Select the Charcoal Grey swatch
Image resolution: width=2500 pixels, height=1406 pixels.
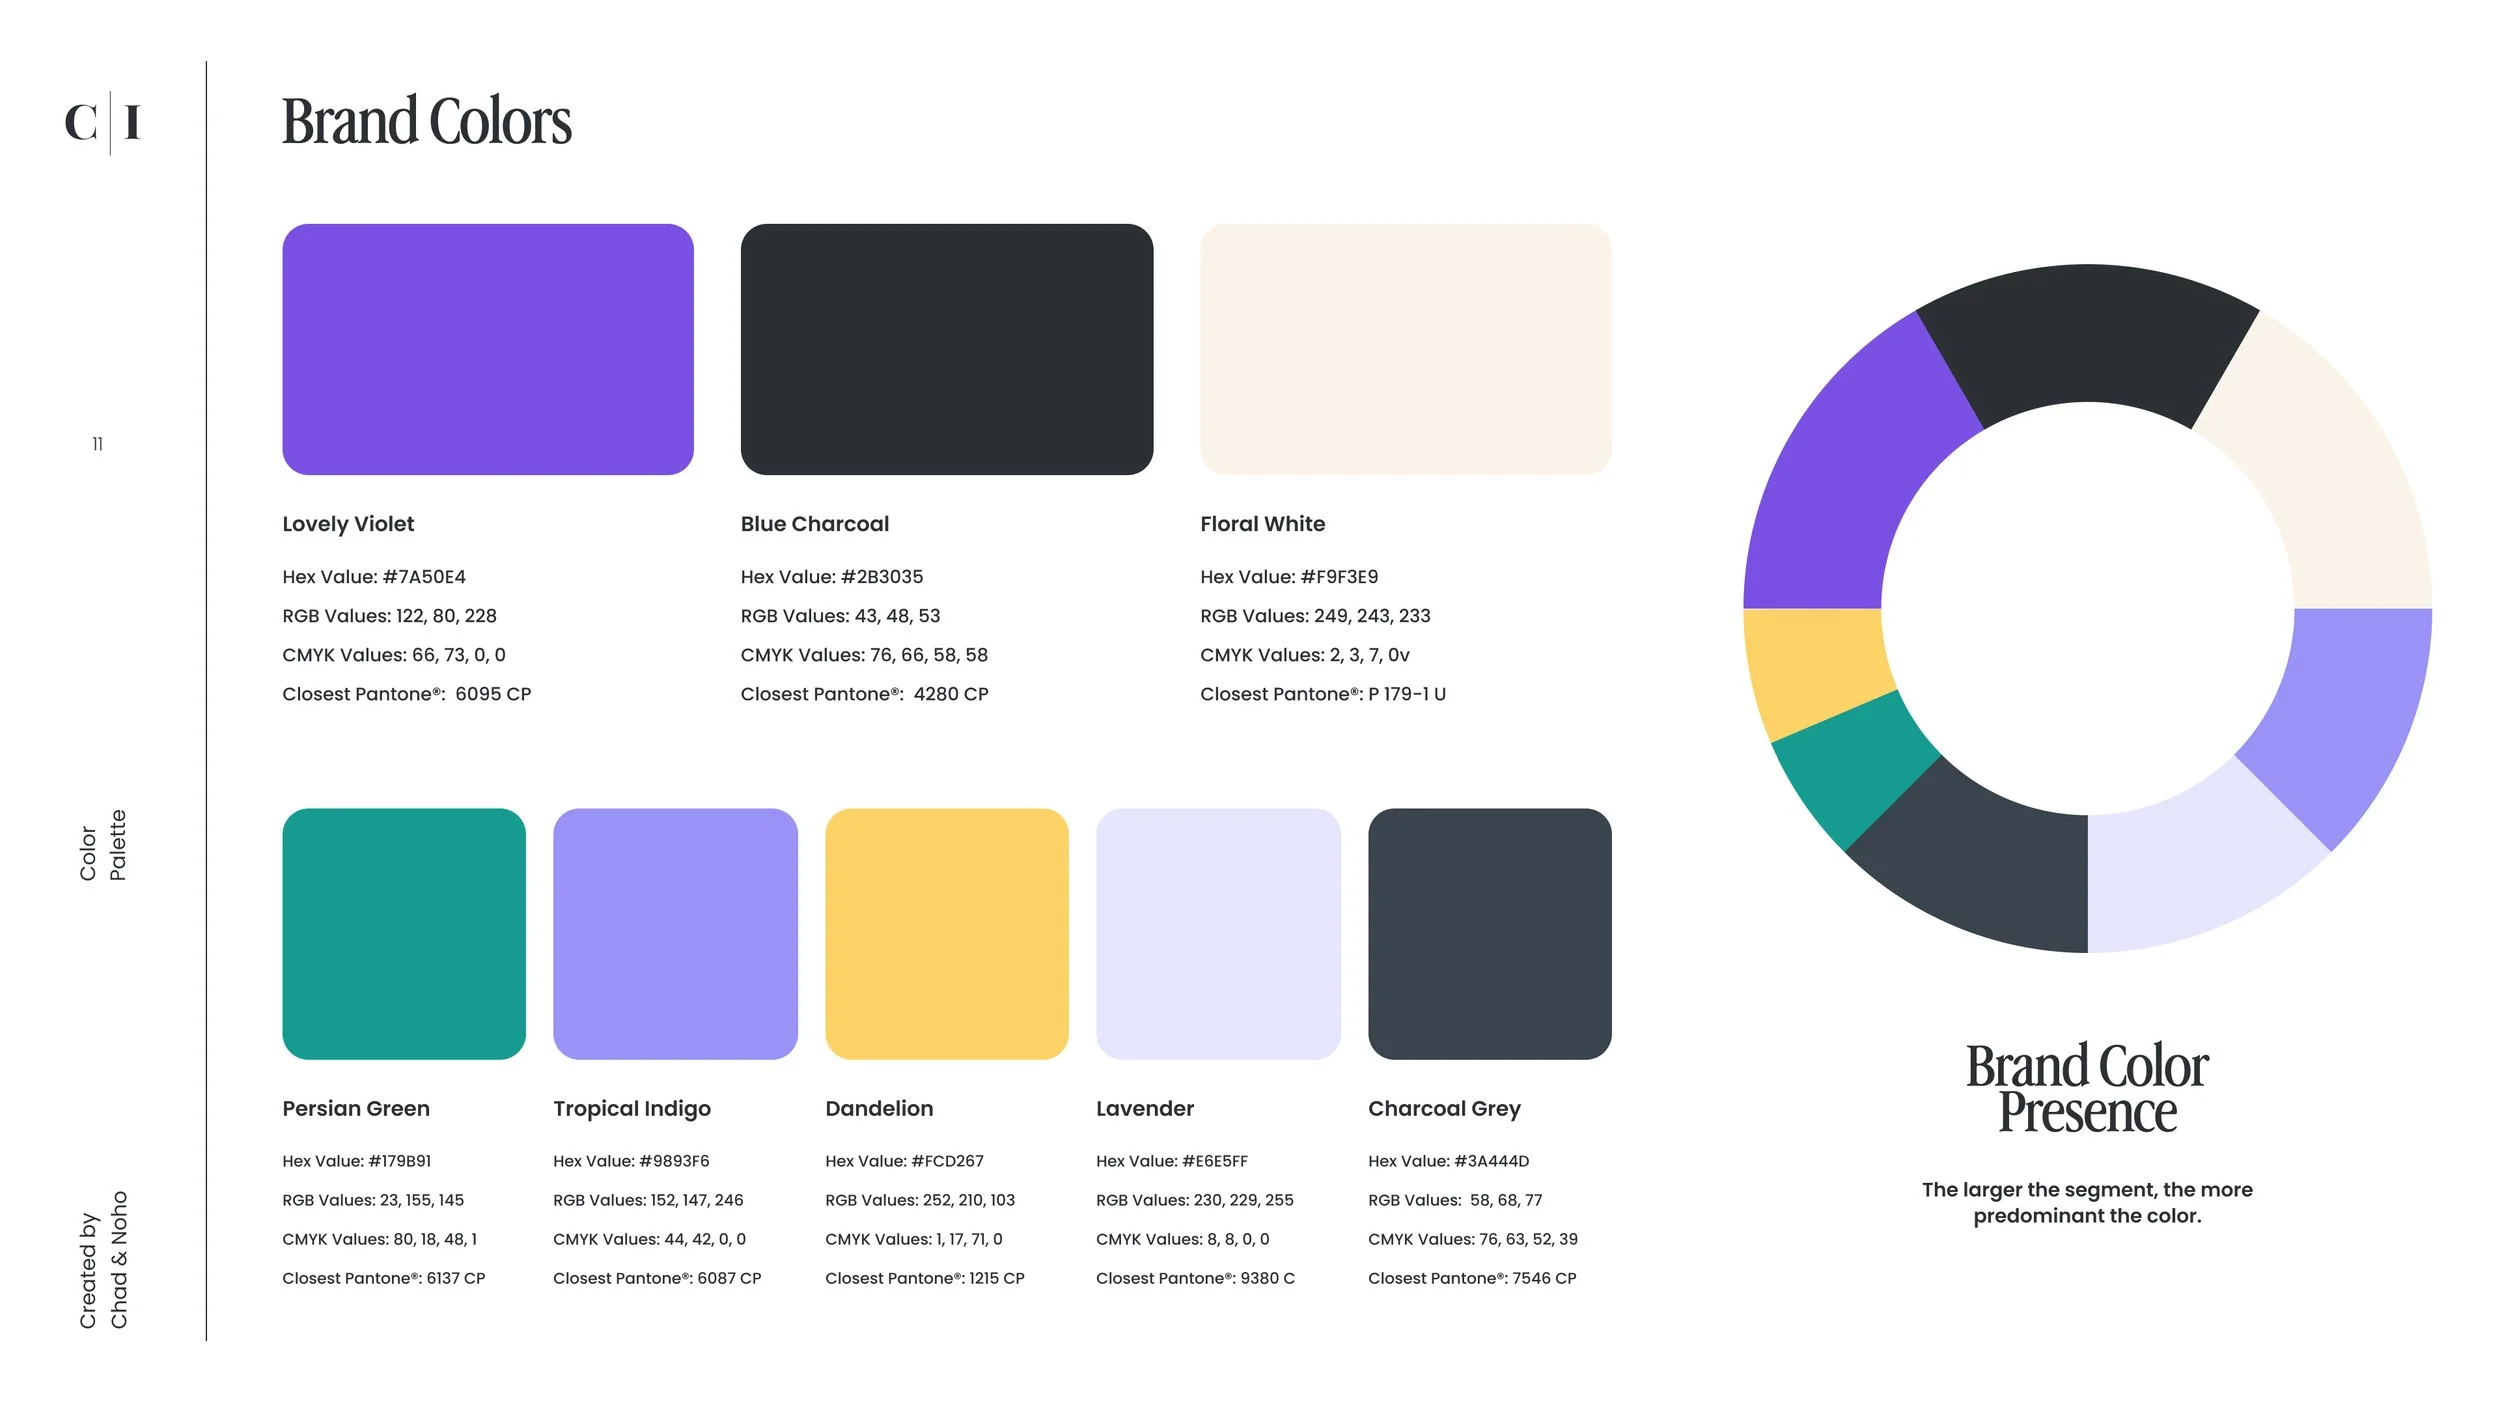click(x=1490, y=934)
